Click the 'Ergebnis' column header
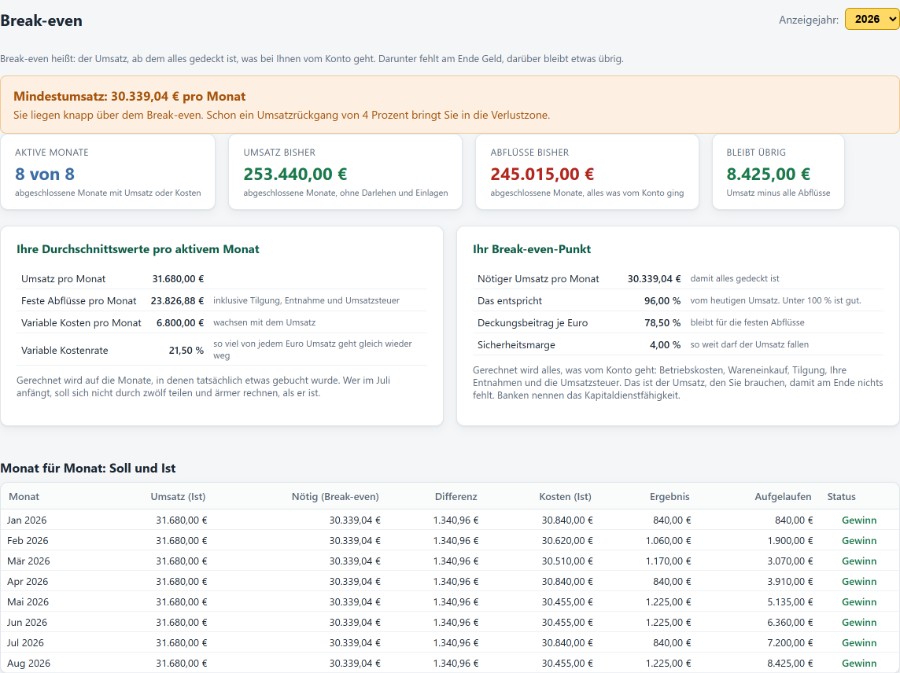900x673 pixels. tap(669, 497)
